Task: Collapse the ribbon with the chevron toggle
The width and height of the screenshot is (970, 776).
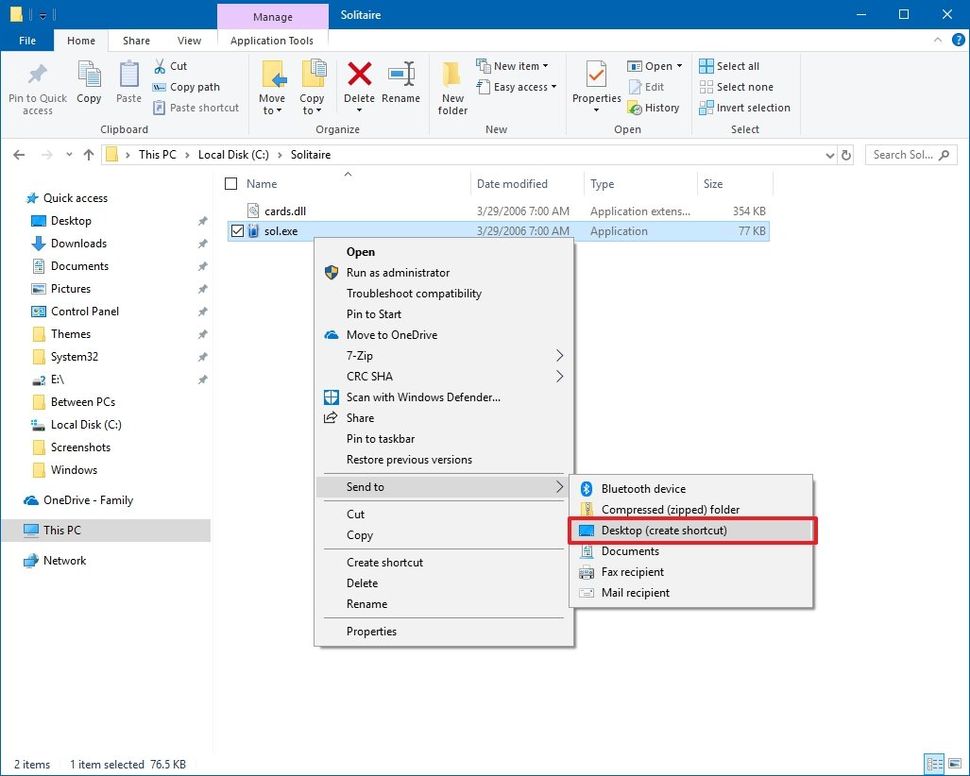Action: (x=937, y=40)
